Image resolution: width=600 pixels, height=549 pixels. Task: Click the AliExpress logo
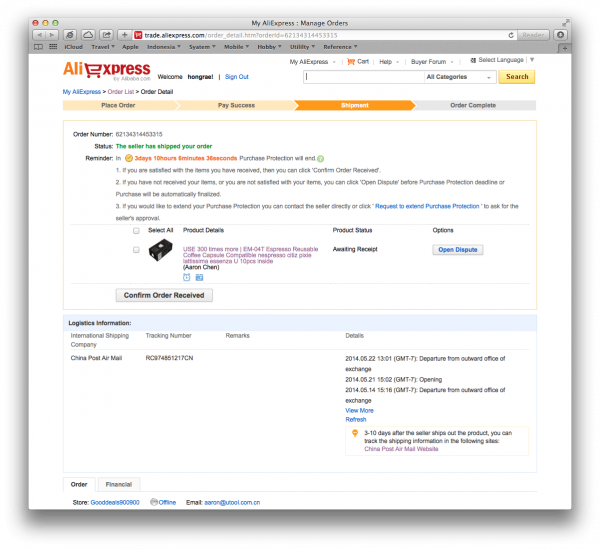107,71
